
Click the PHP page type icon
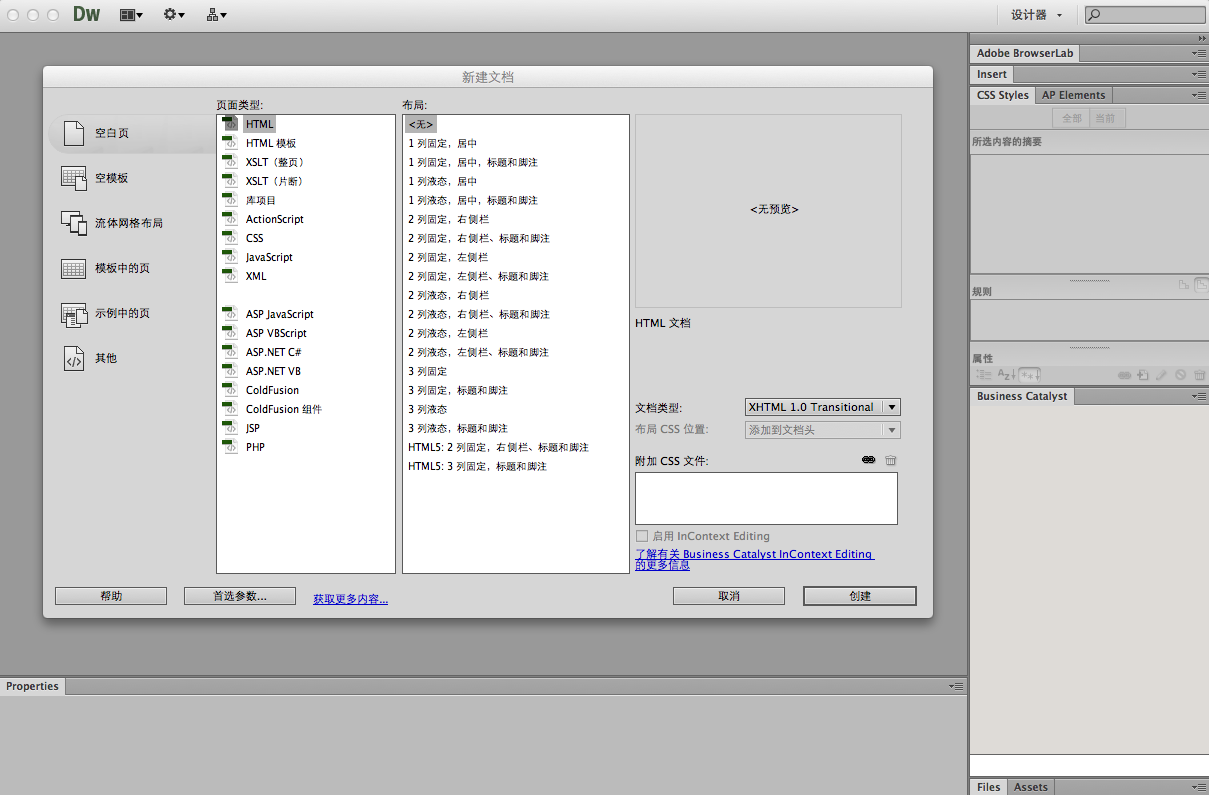[x=230, y=447]
